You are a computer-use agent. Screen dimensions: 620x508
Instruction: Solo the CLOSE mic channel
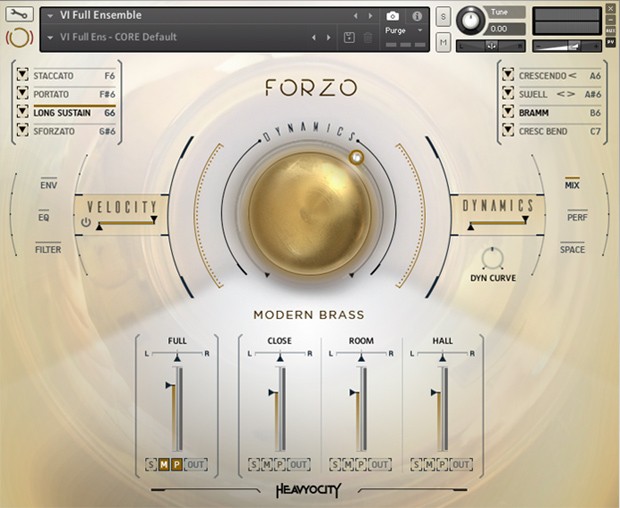(x=253, y=465)
